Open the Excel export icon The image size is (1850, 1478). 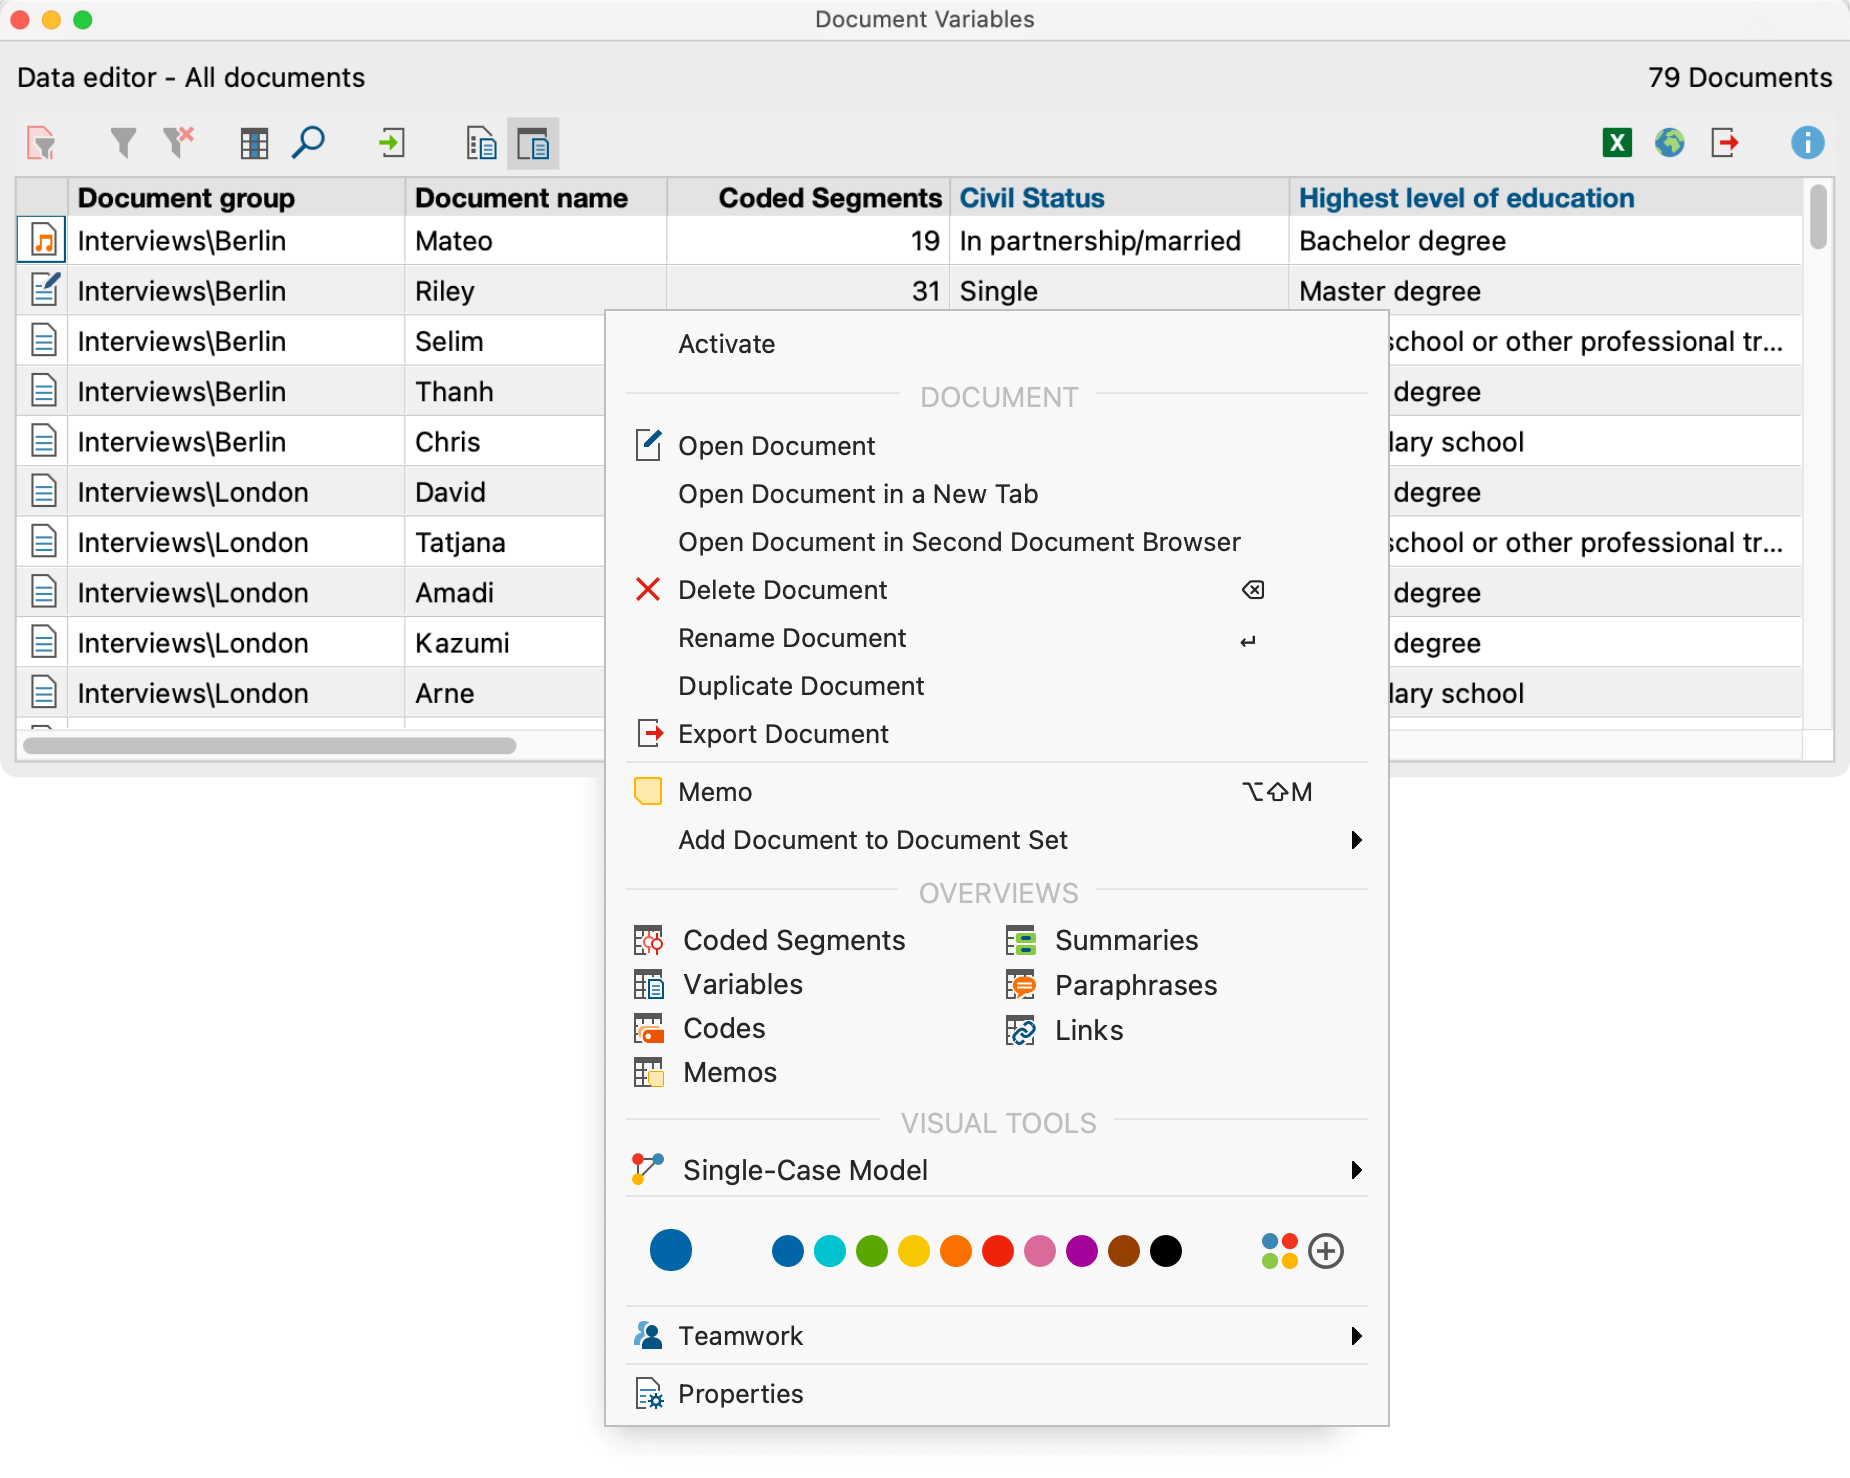coord(1616,142)
